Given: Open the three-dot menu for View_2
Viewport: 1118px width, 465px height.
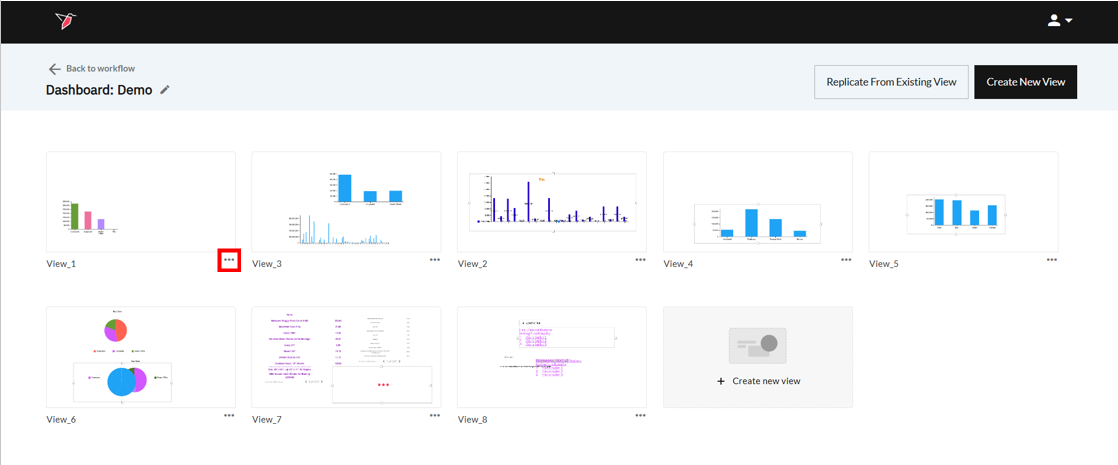Looking at the screenshot, I should coord(640,260).
